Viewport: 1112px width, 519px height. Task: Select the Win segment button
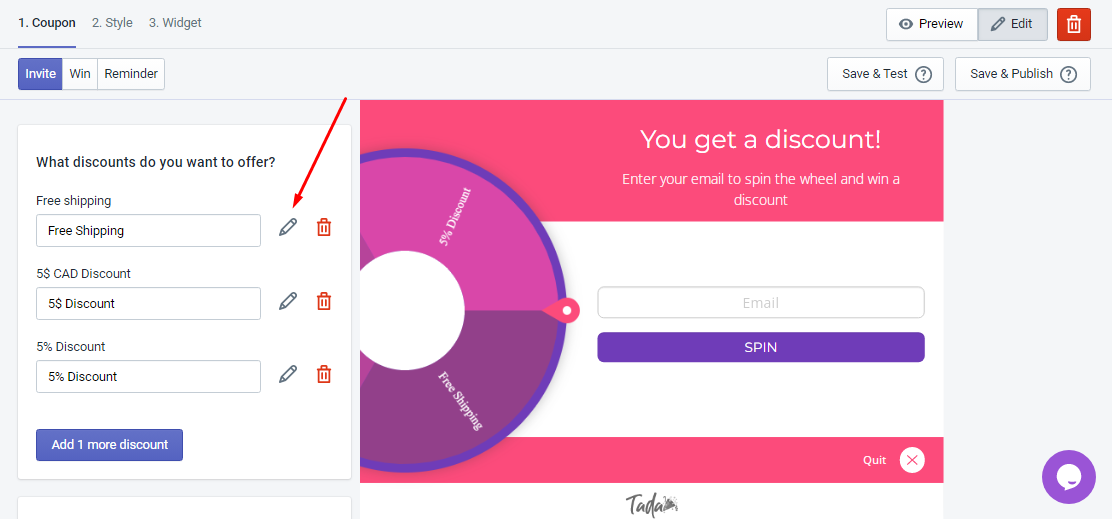tap(80, 74)
